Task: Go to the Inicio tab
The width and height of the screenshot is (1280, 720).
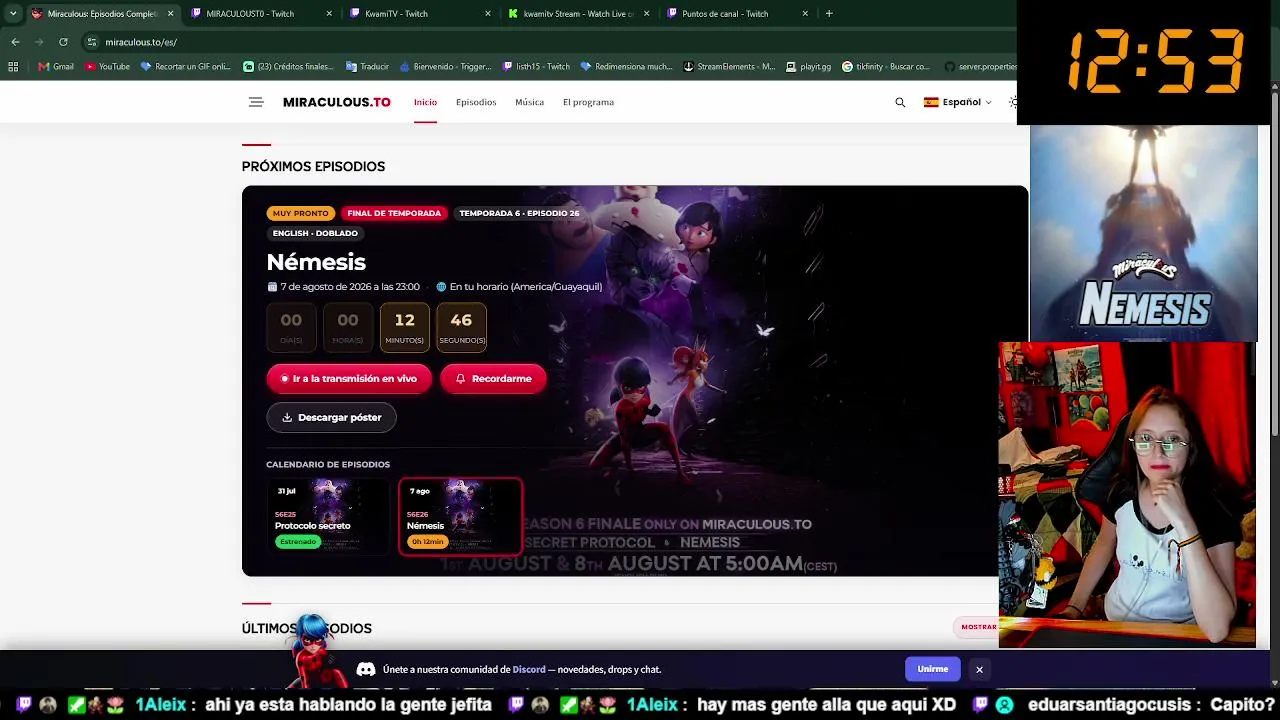Action: pyautogui.click(x=425, y=102)
